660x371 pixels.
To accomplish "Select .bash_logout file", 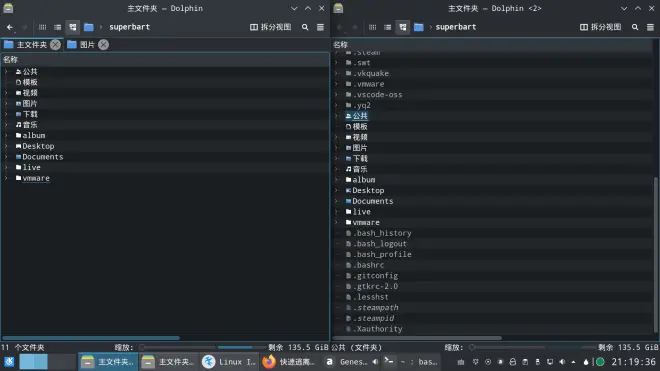I will coord(376,244).
